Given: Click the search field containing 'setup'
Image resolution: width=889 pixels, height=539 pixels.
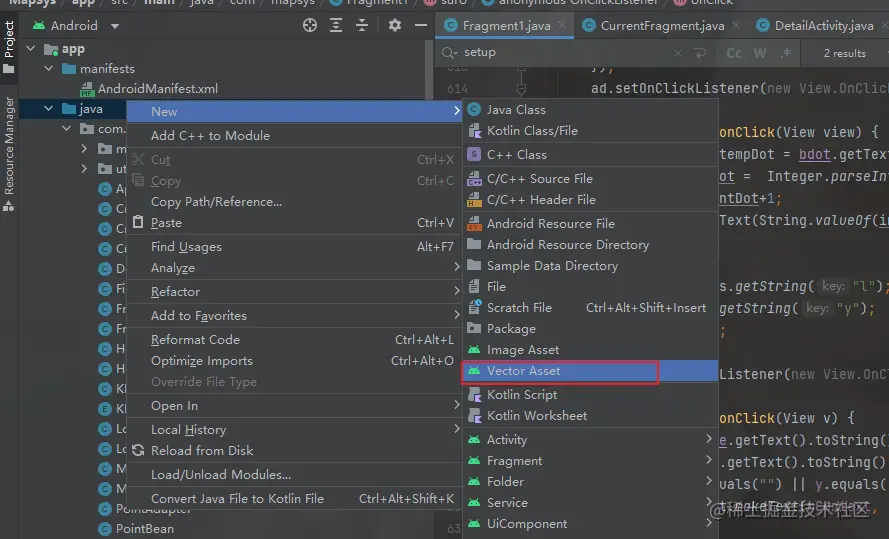Looking at the screenshot, I should 561,52.
